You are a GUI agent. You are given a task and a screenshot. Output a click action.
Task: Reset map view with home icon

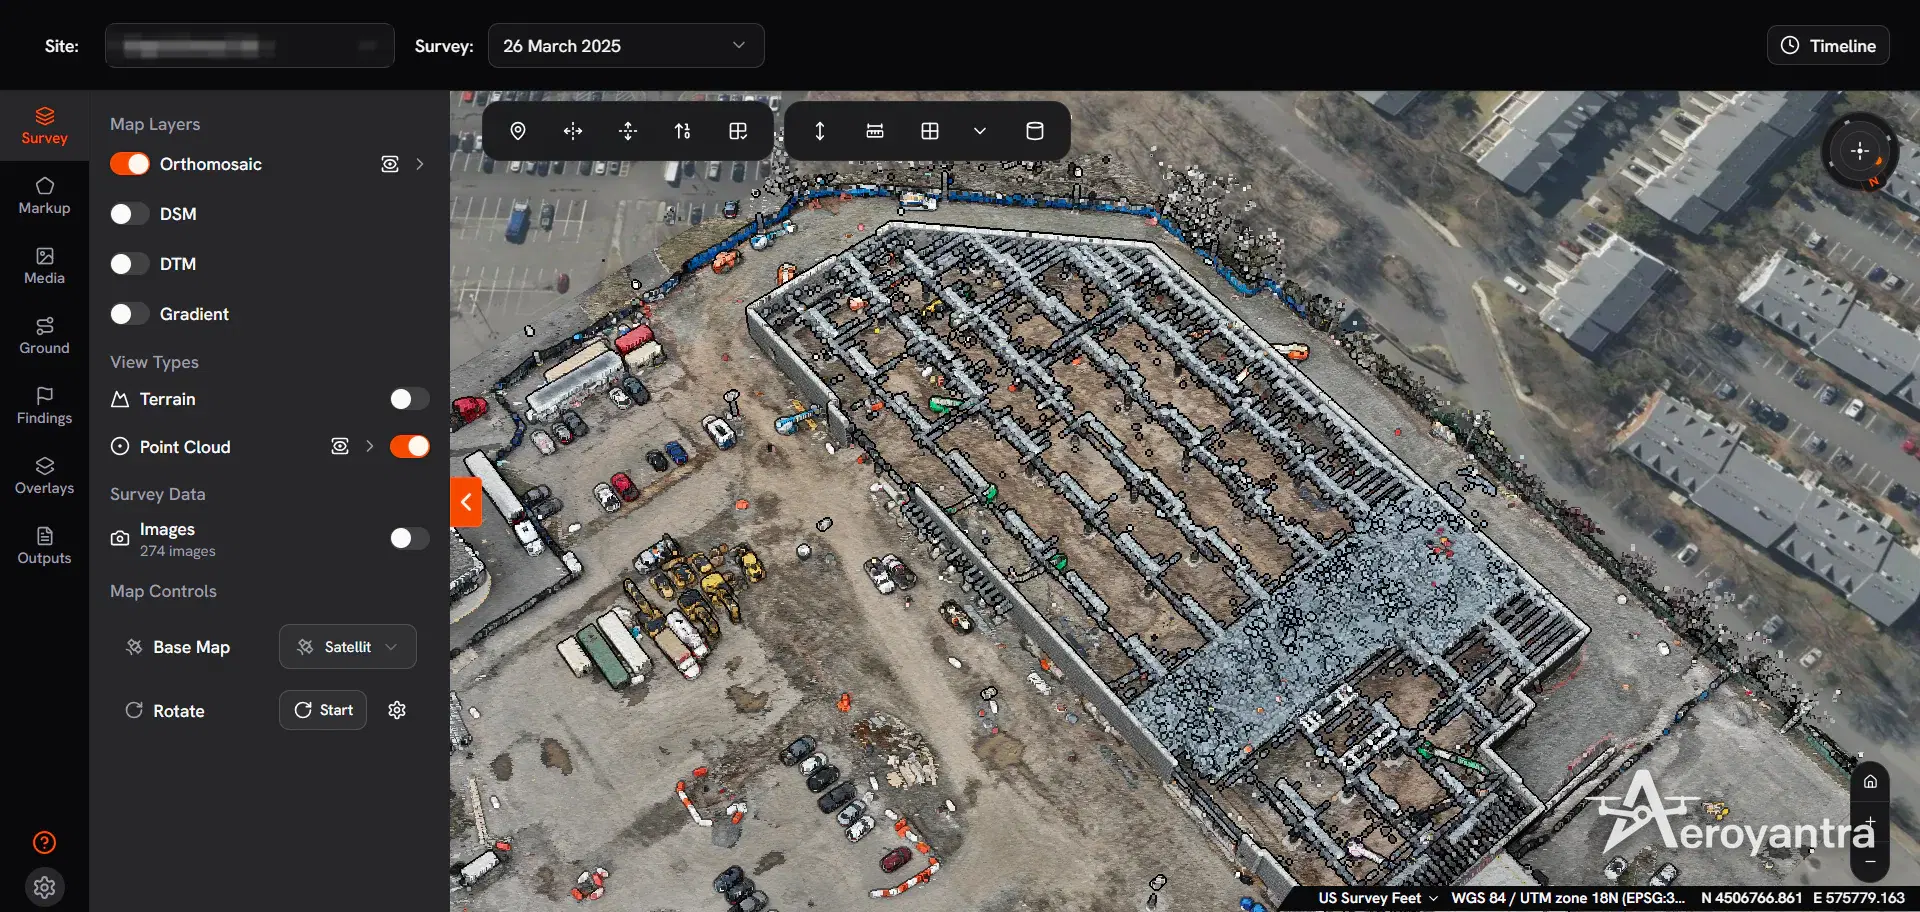tap(1870, 781)
